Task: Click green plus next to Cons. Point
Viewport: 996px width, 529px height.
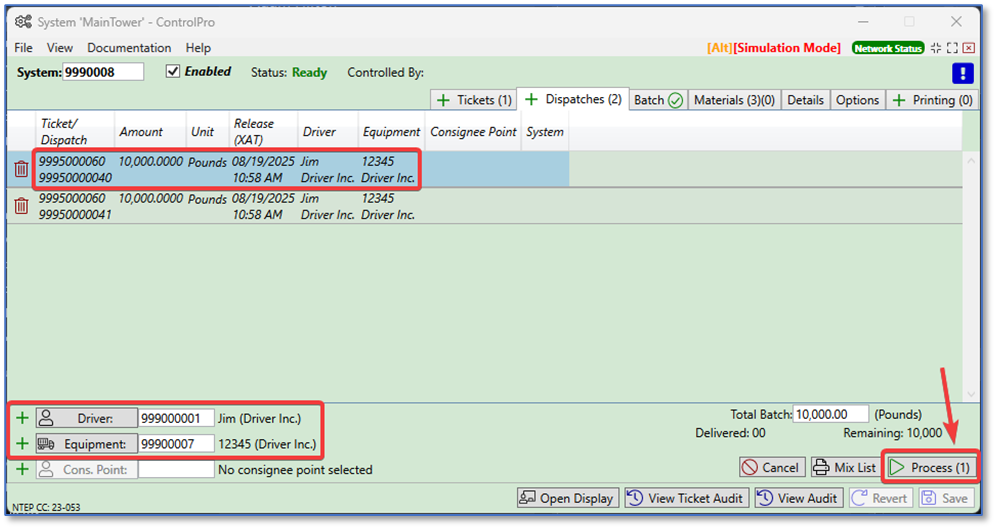Action: 22,469
